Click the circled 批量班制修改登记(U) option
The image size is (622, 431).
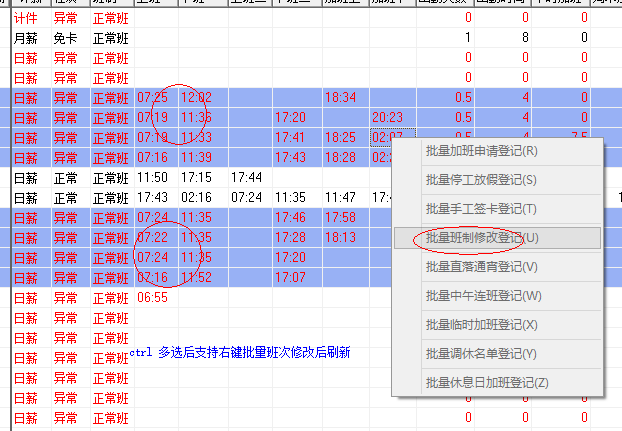point(481,239)
